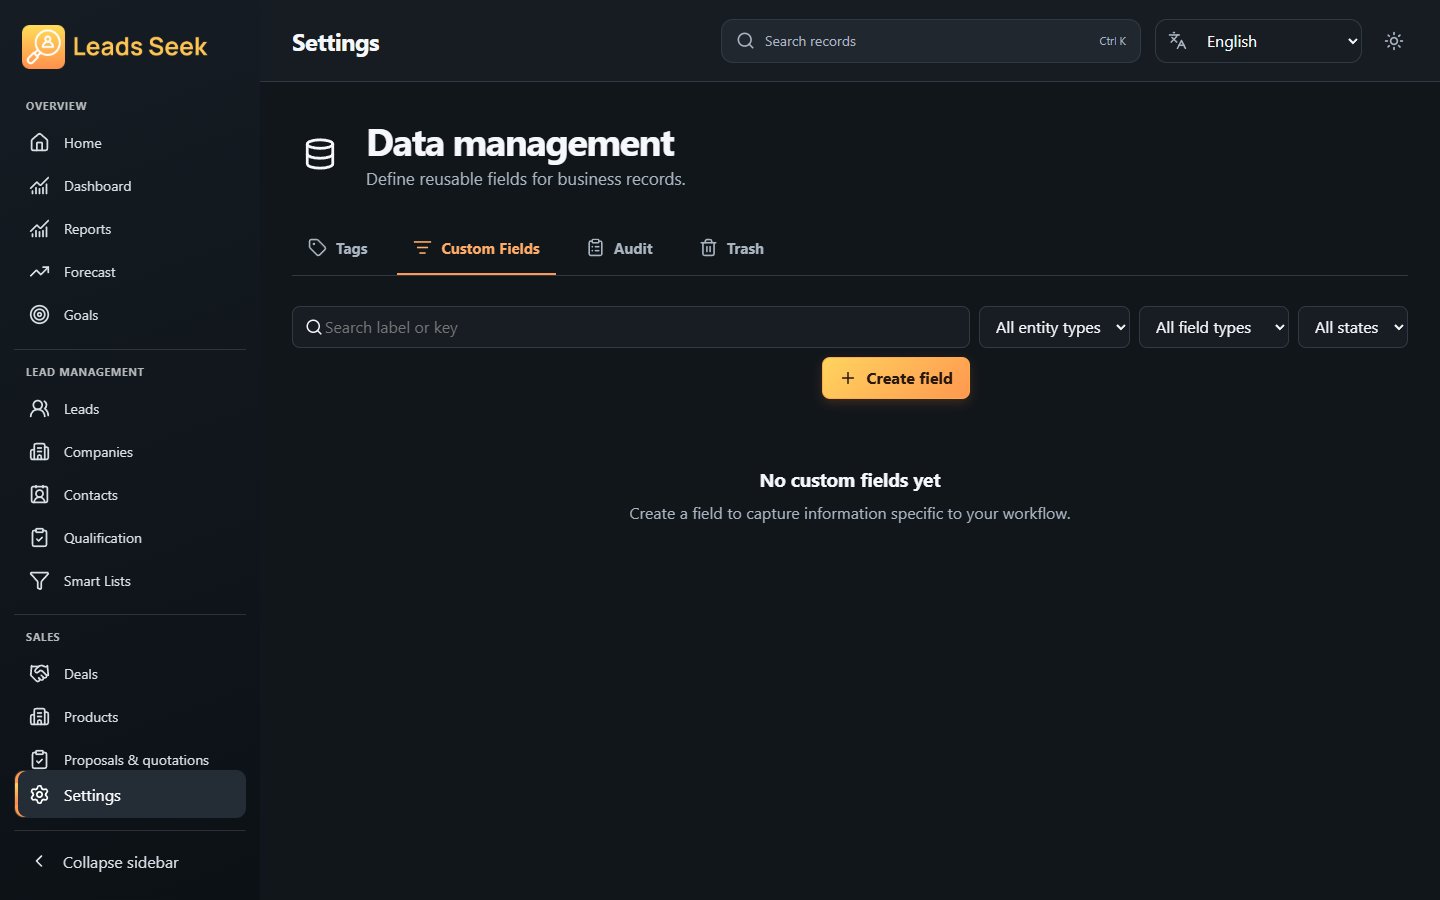Image resolution: width=1440 pixels, height=900 pixels.
Task: Focus the Search records field
Action: pyautogui.click(x=930, y=41)
